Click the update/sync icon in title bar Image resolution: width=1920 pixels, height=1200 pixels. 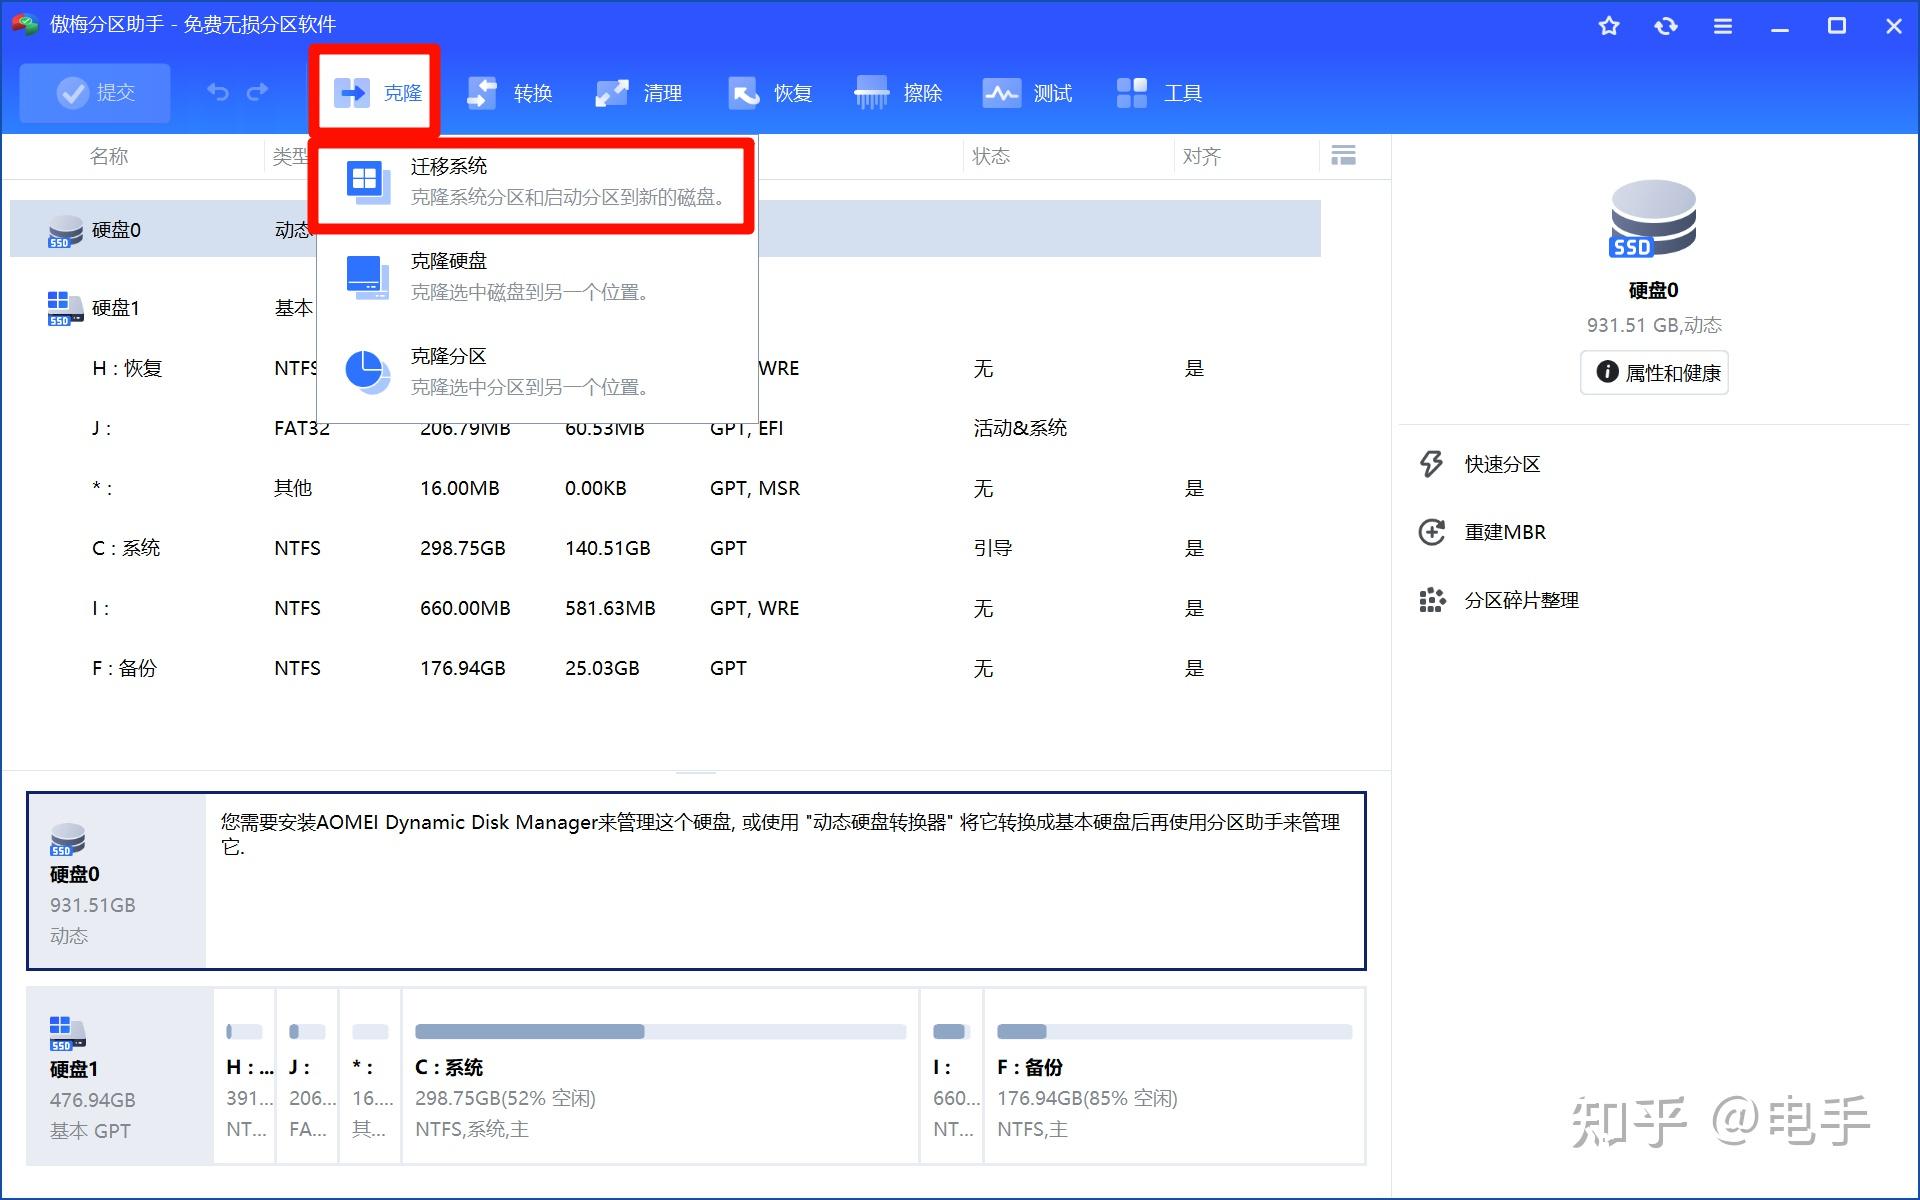[x=1665, y=26]
